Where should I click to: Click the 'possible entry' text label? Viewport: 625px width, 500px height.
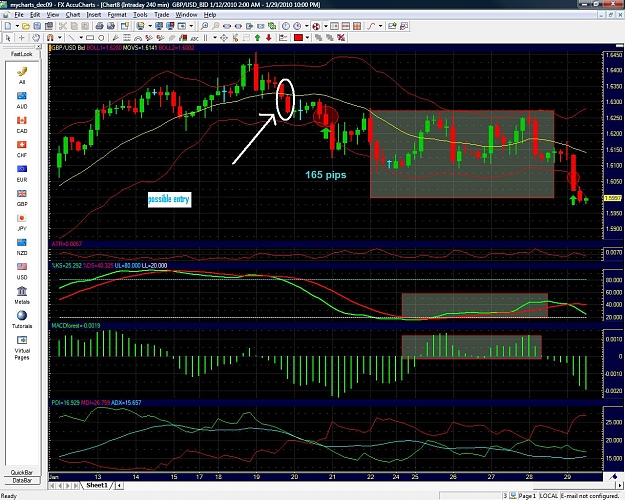169,199
